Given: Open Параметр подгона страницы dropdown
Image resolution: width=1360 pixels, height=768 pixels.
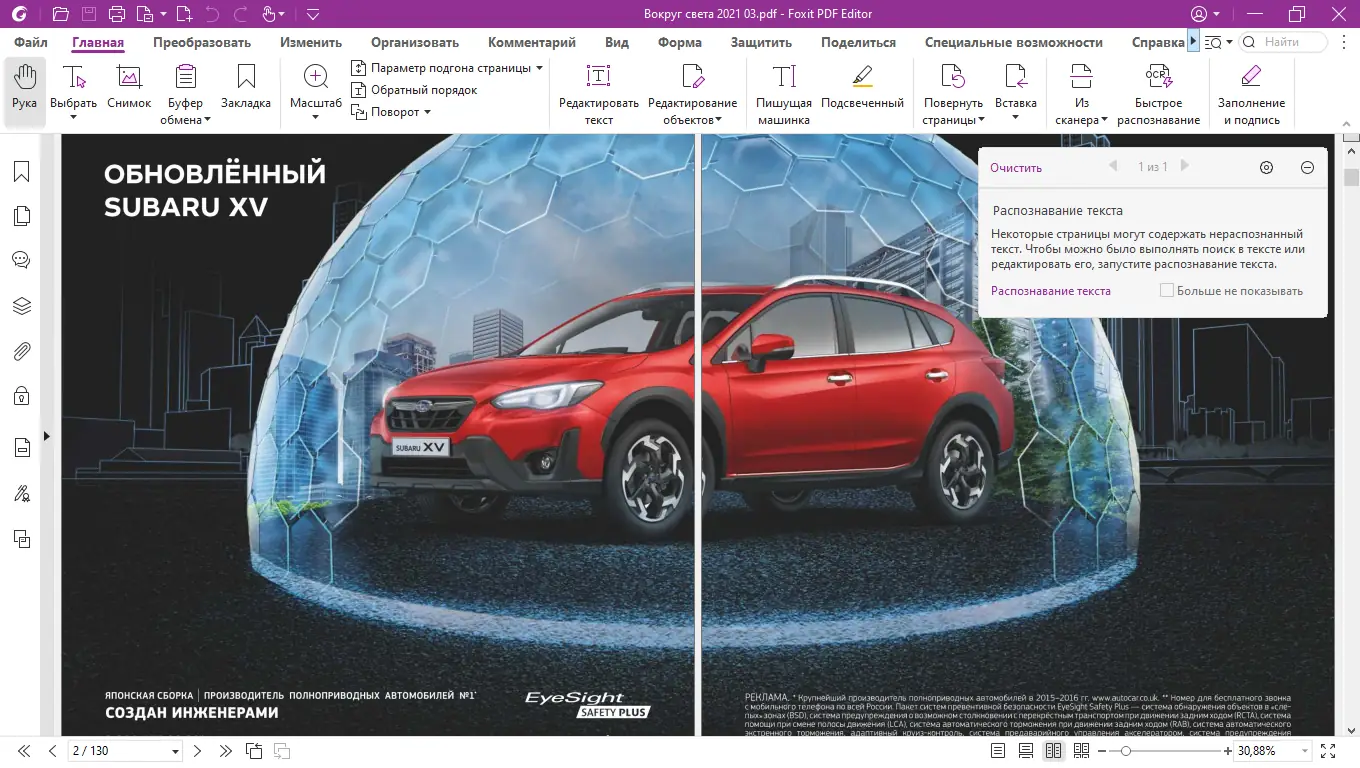Looking at the screenshot, I should coord(539,68).
